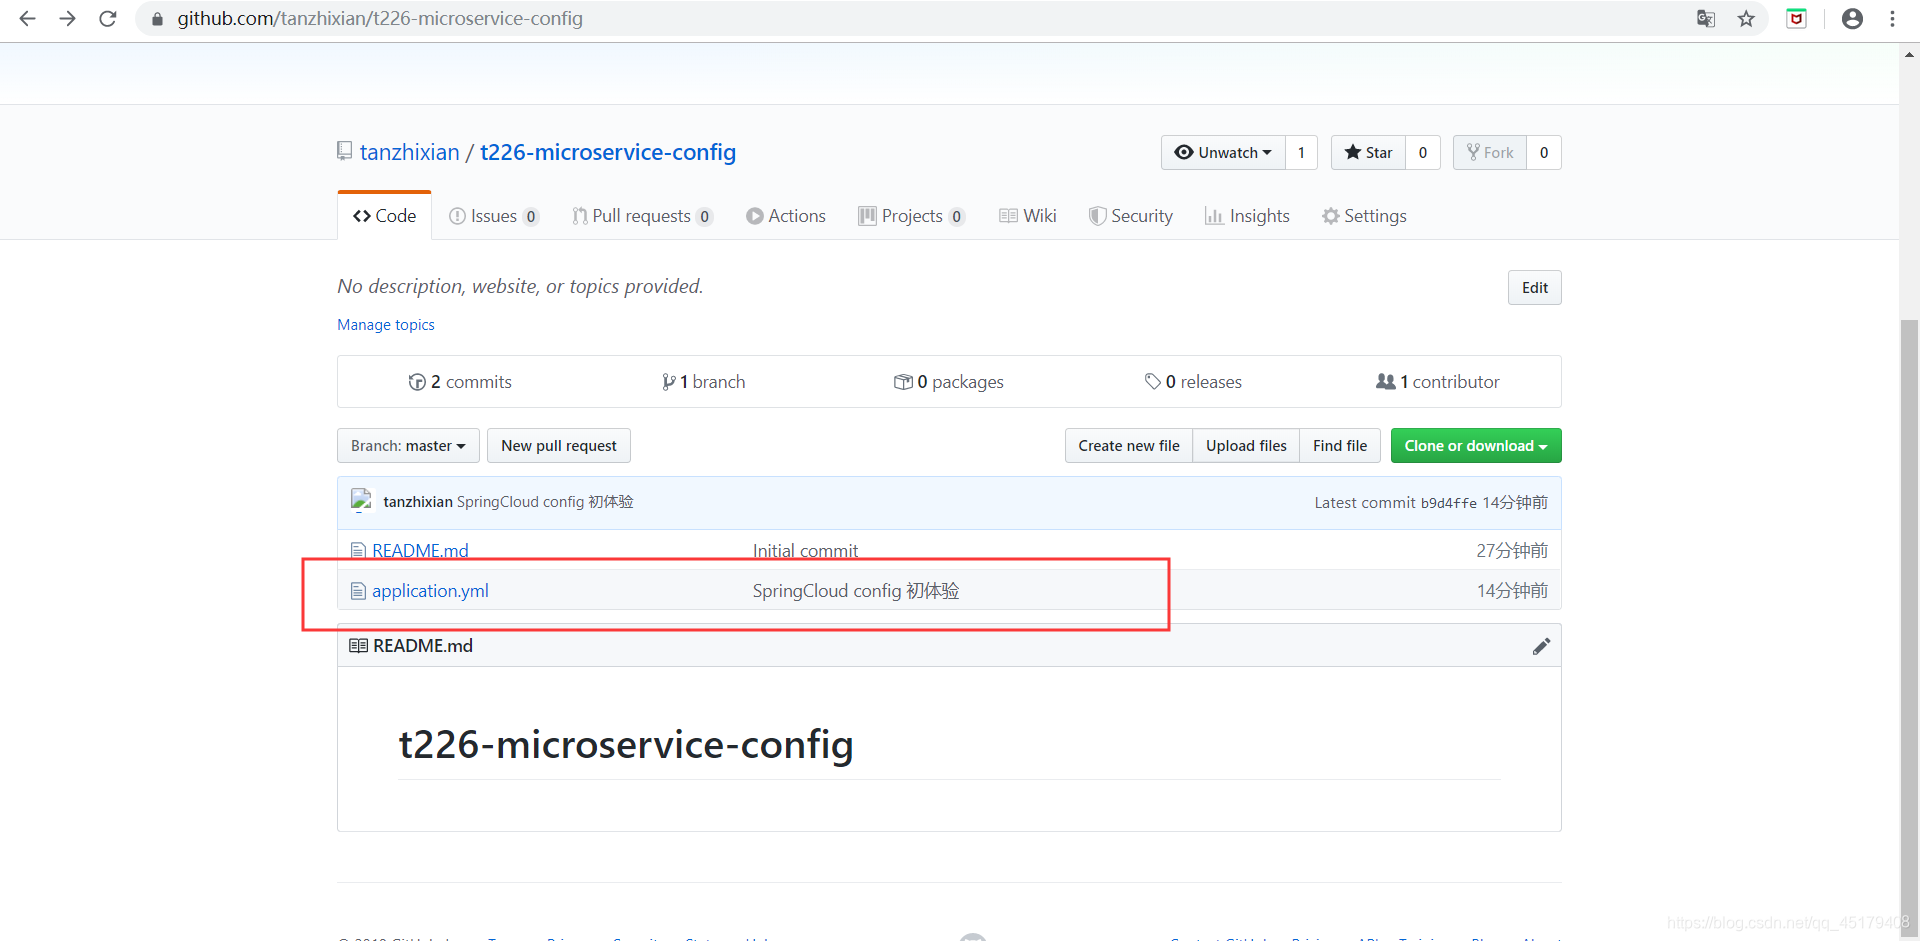Click the application.yml file icon

358,591
